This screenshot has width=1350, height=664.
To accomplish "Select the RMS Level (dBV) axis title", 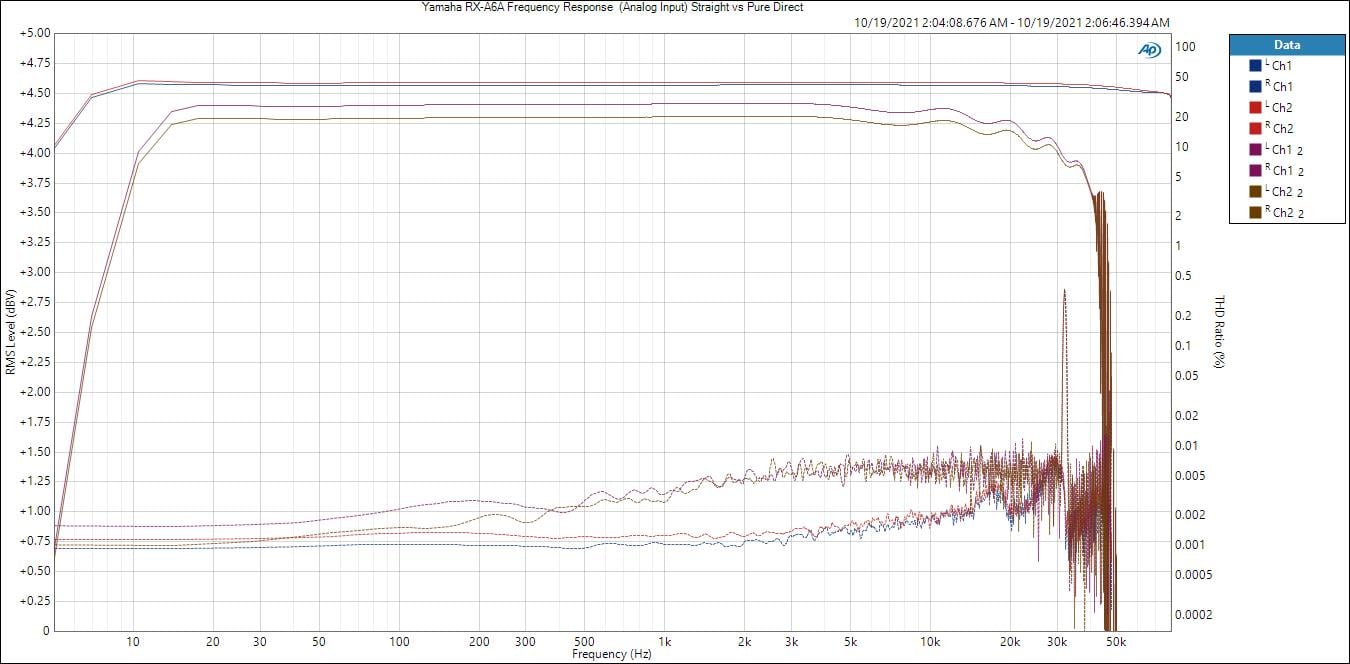I will (x=10, y=332).
